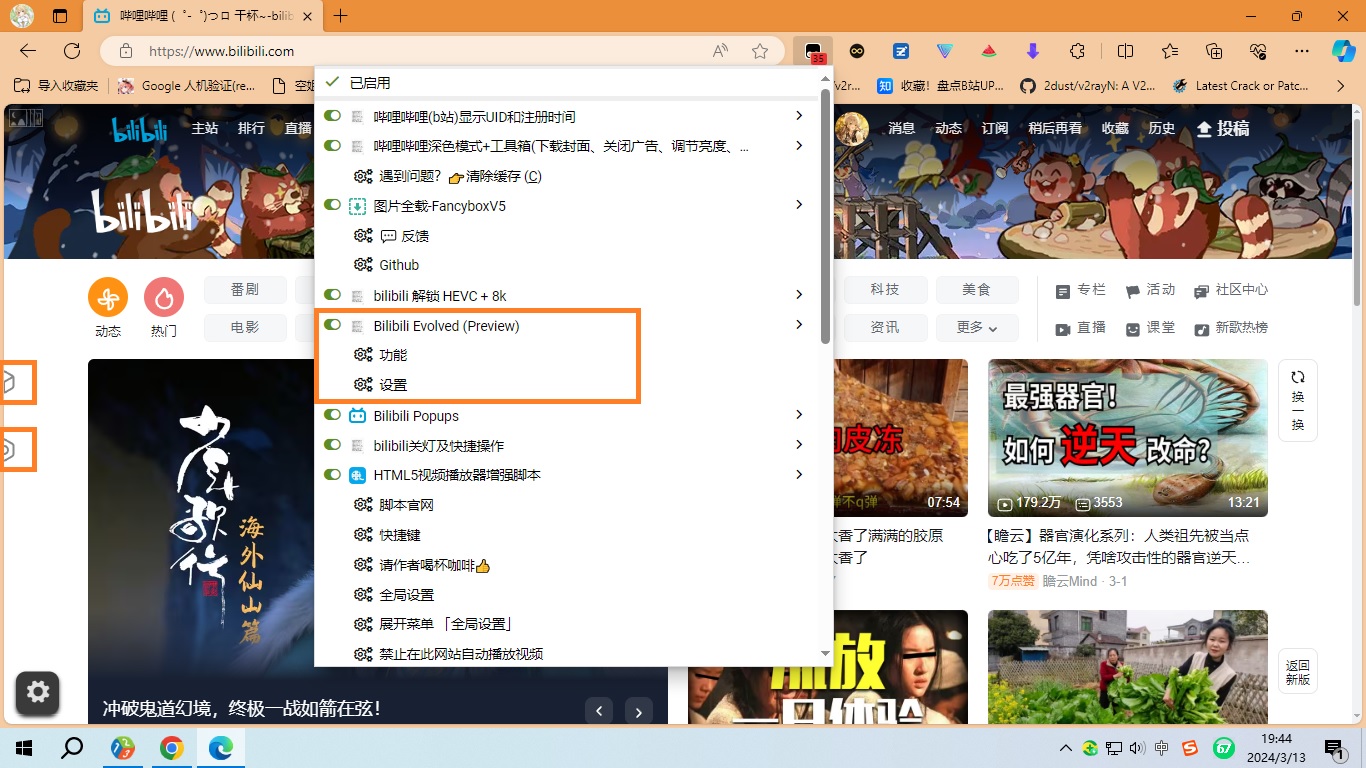Expand the Bilibili Popups submenu arrow
The width and height of the screenshot is (1366, 768).
799,415
